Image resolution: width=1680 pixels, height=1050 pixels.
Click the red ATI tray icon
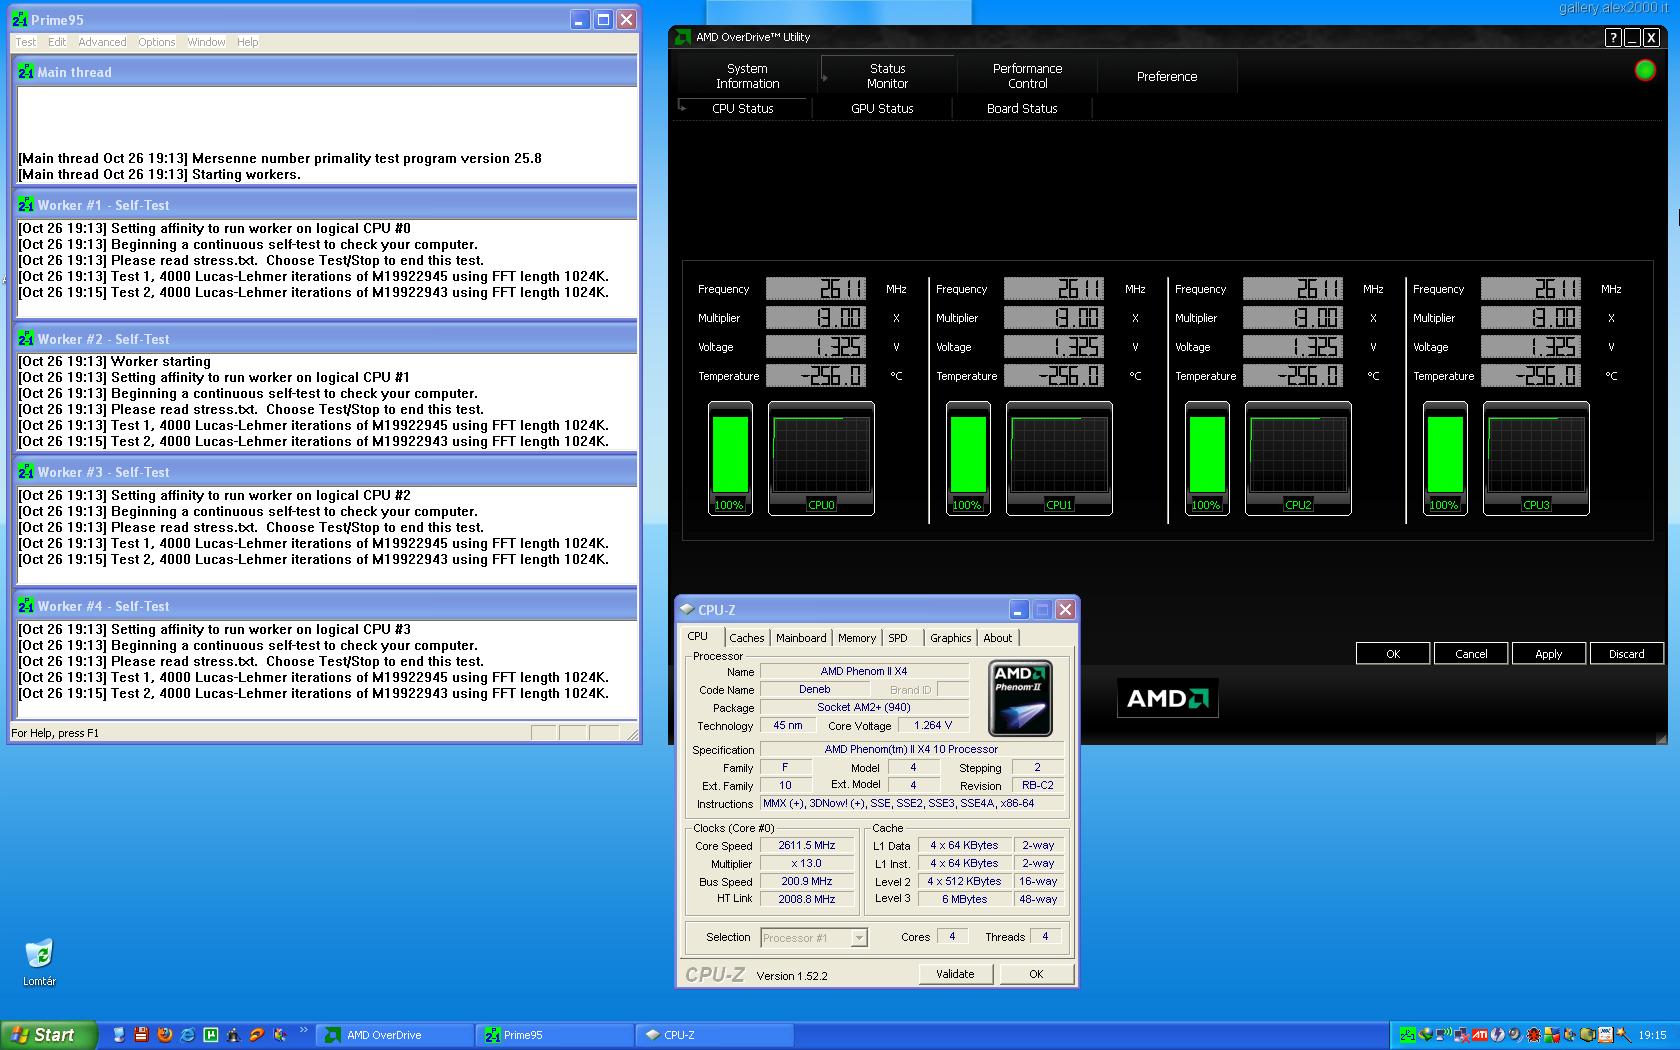(x=1479, y=1035)
